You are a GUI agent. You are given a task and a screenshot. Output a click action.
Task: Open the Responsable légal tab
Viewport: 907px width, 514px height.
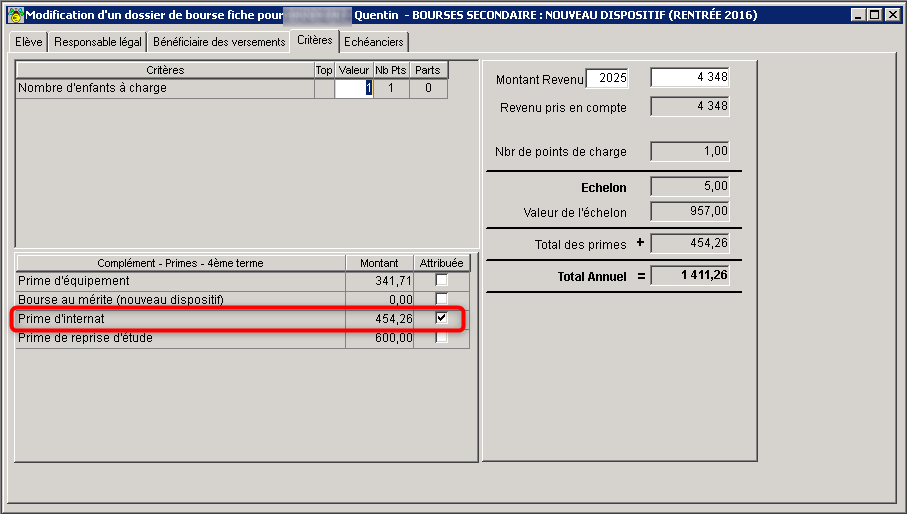[98, 42]
